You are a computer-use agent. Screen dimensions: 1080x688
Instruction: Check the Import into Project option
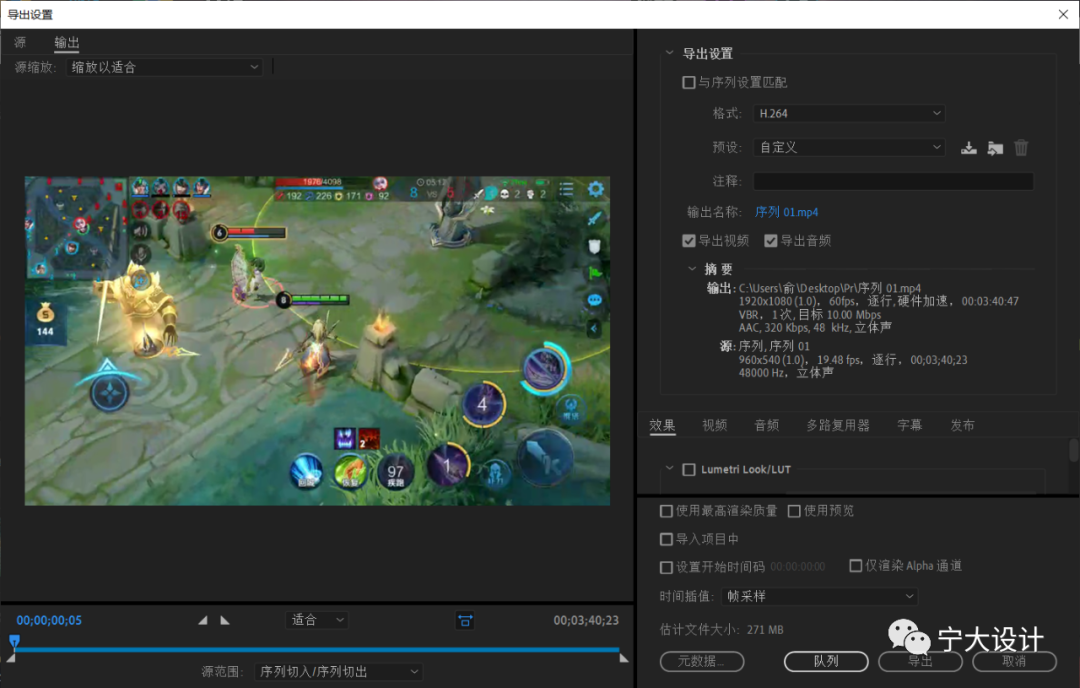point(666,539)
